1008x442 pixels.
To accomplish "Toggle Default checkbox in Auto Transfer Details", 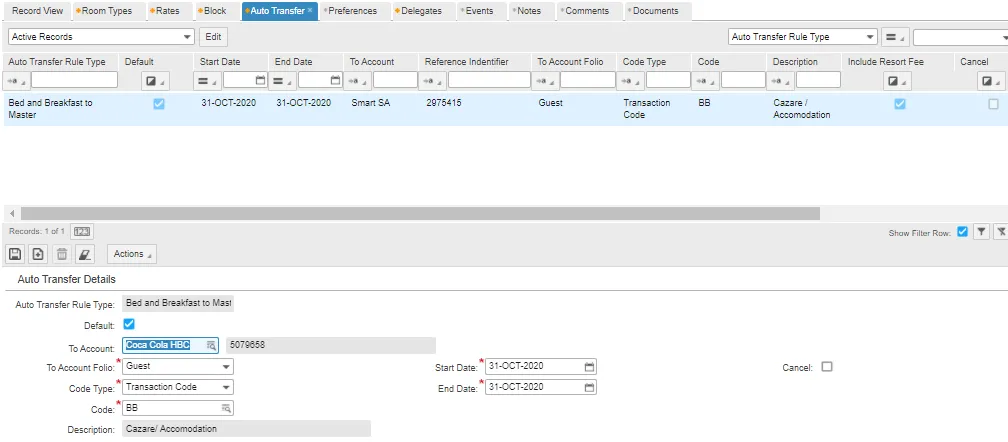I will pos(129,324).
